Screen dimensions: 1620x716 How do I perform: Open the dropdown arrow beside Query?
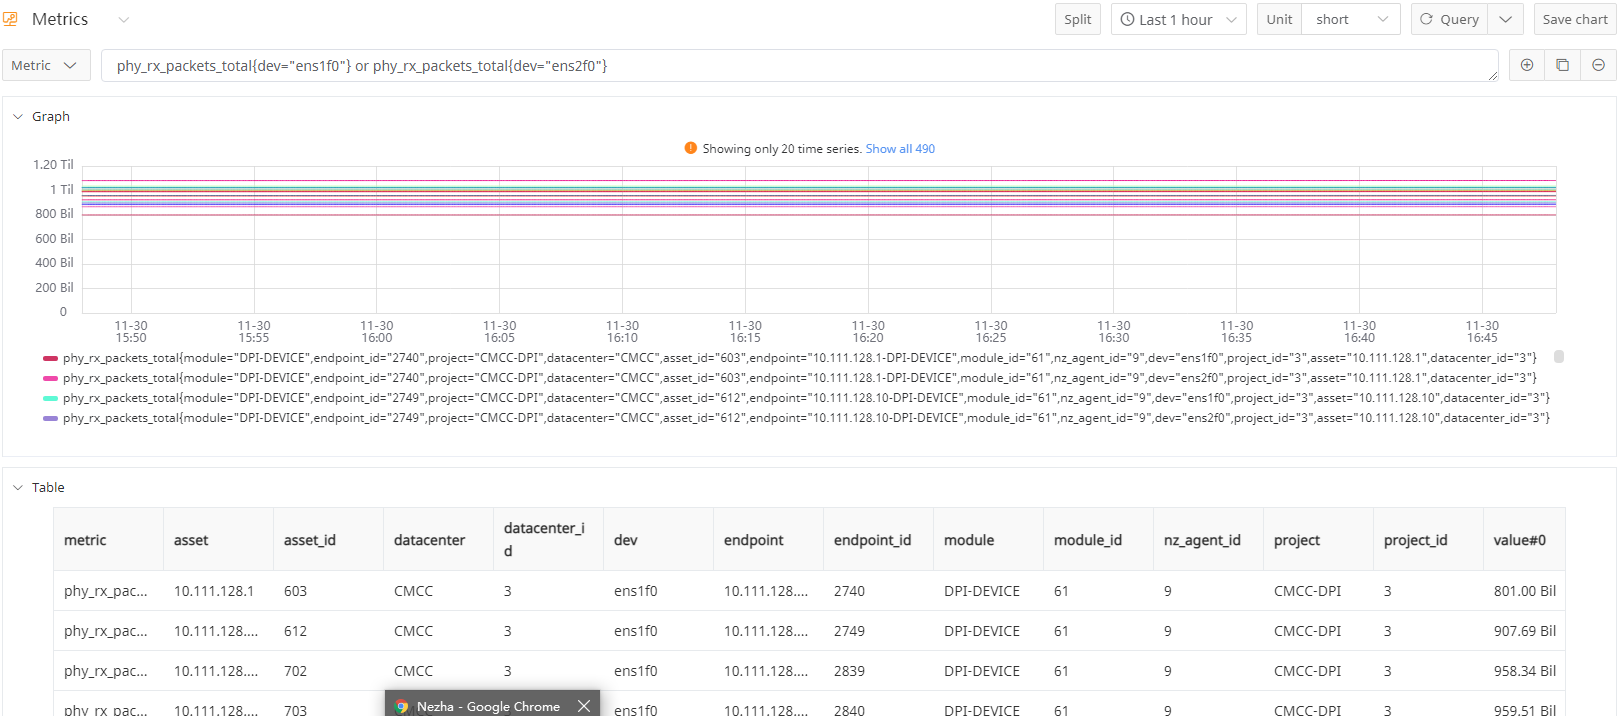coord(1505,19)
